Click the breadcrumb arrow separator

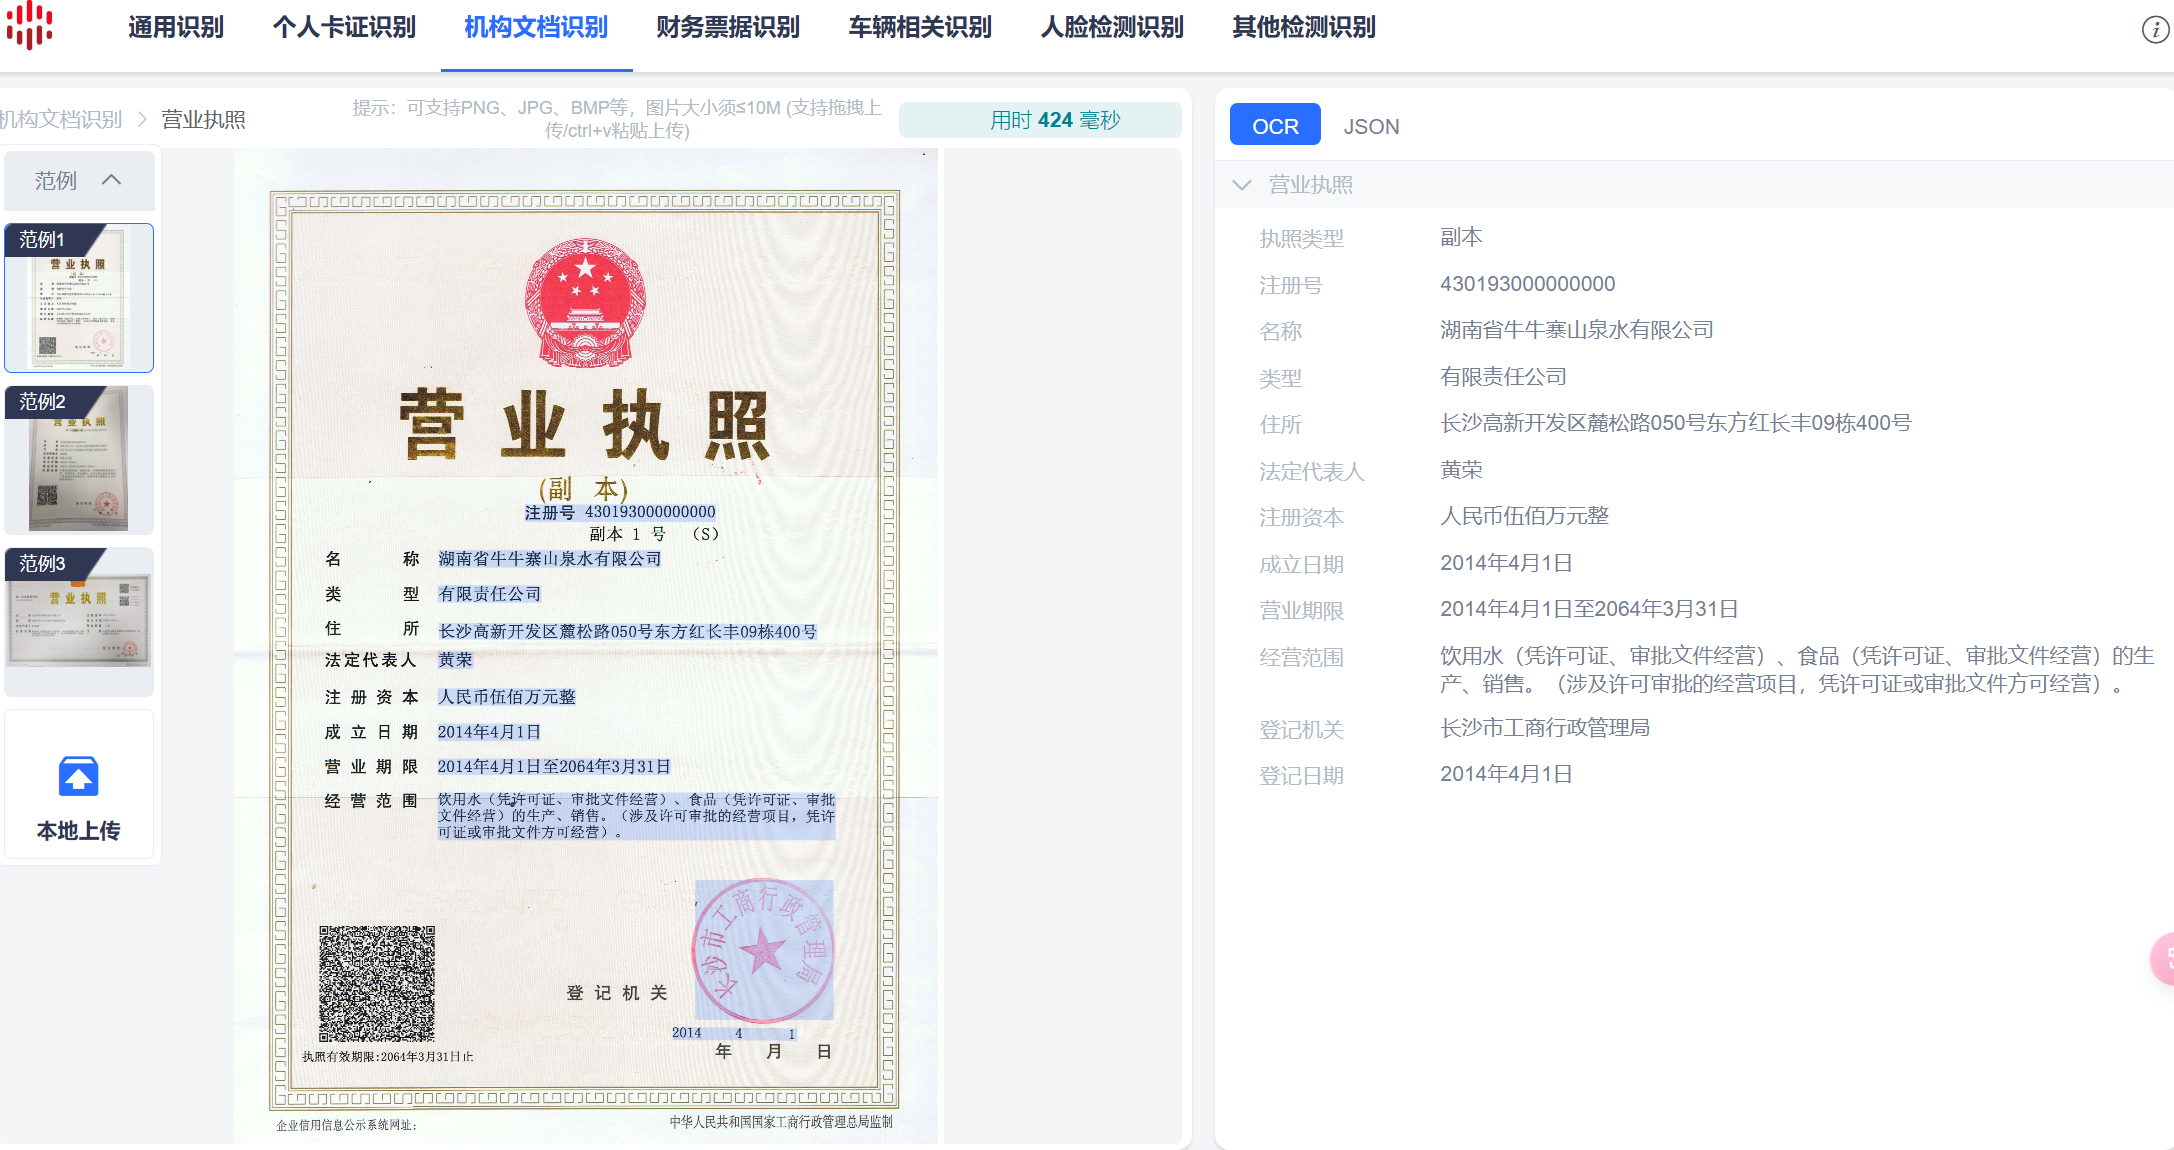(142, 120)
